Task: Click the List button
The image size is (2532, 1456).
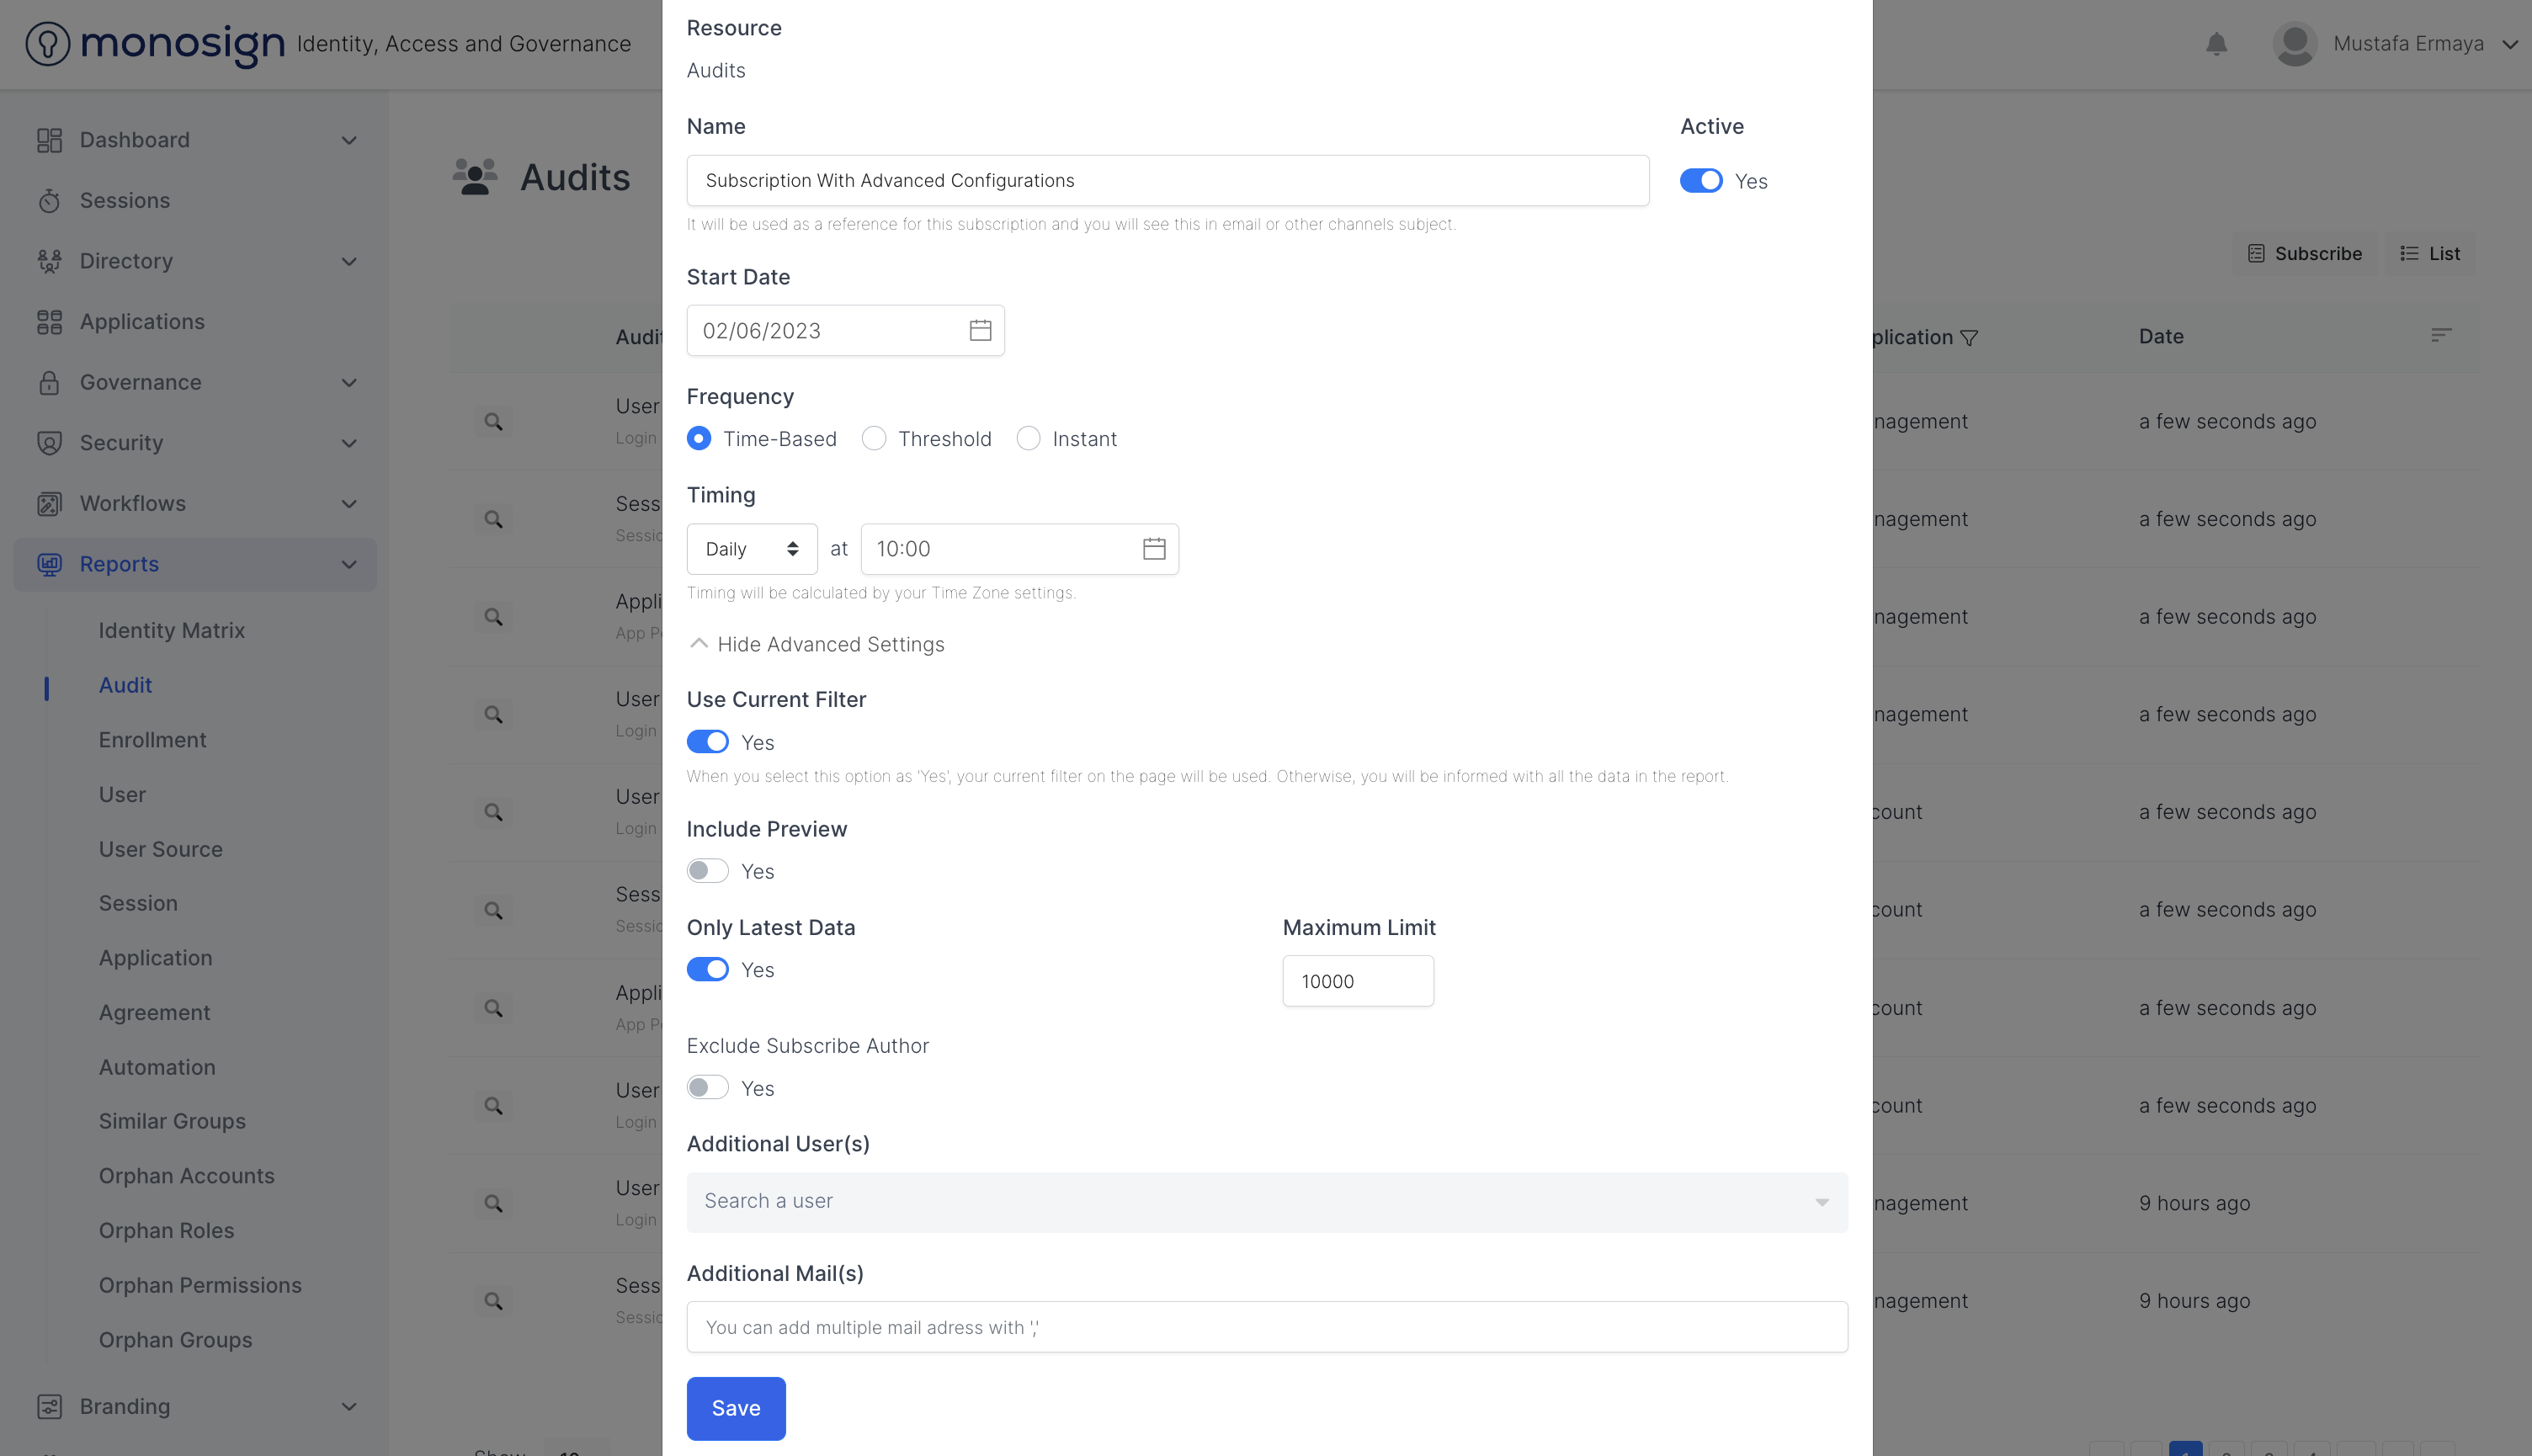Action: (x=2430, y=254)
